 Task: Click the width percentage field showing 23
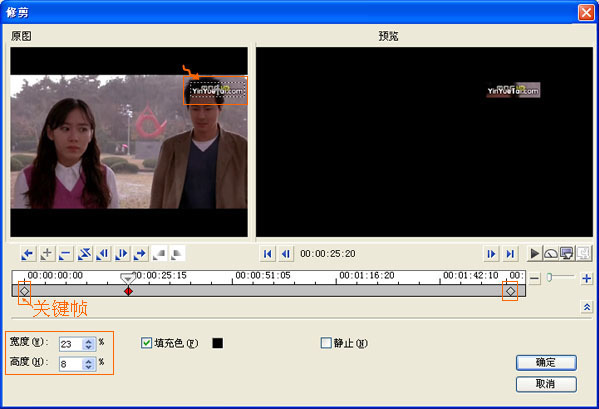[x=71, y=344]
